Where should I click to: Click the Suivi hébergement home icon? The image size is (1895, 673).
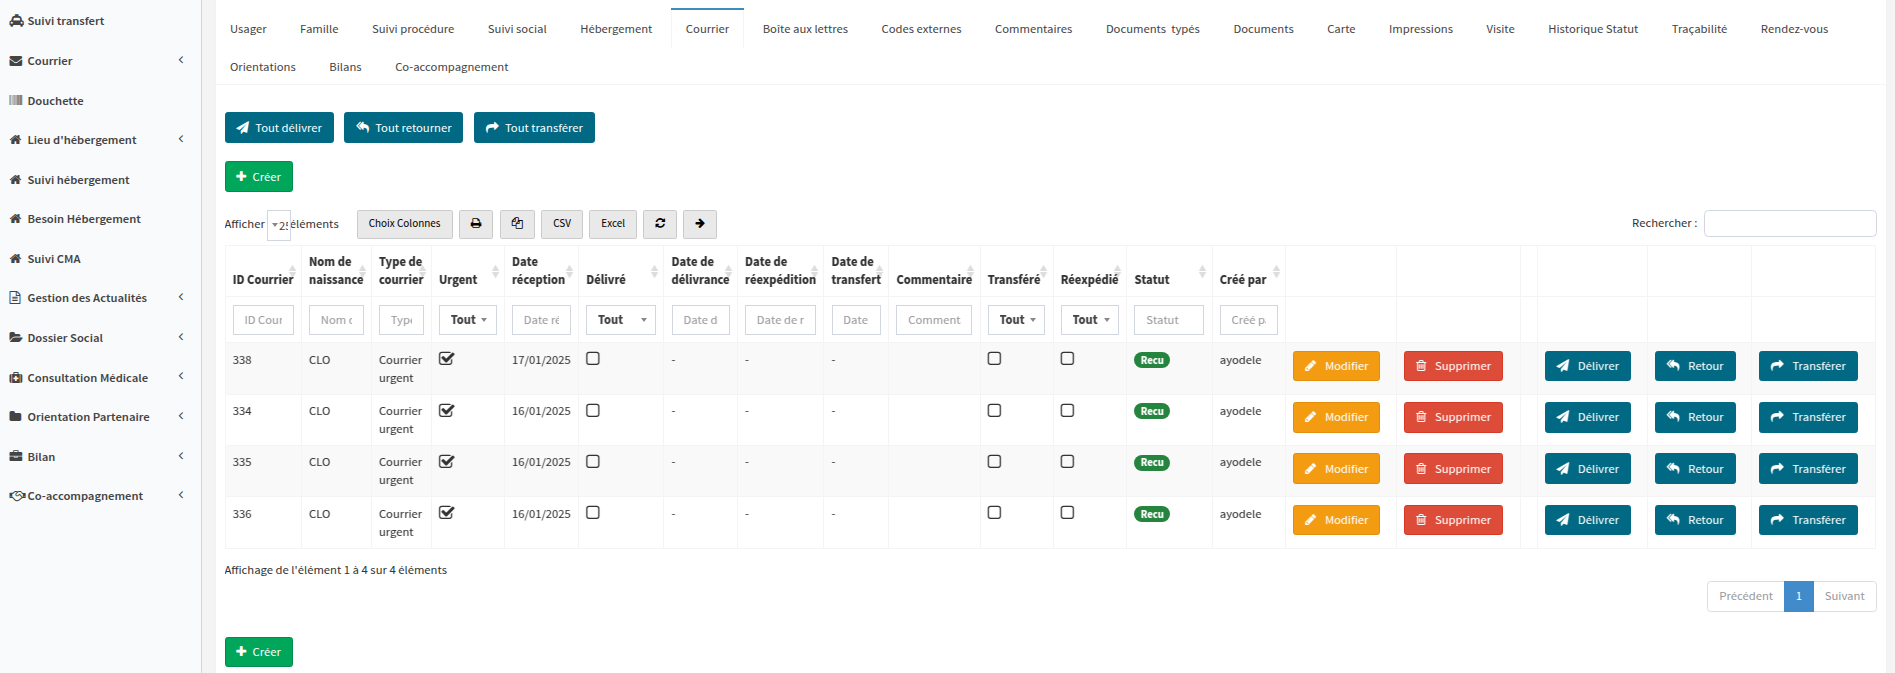(x=16, y=180)
